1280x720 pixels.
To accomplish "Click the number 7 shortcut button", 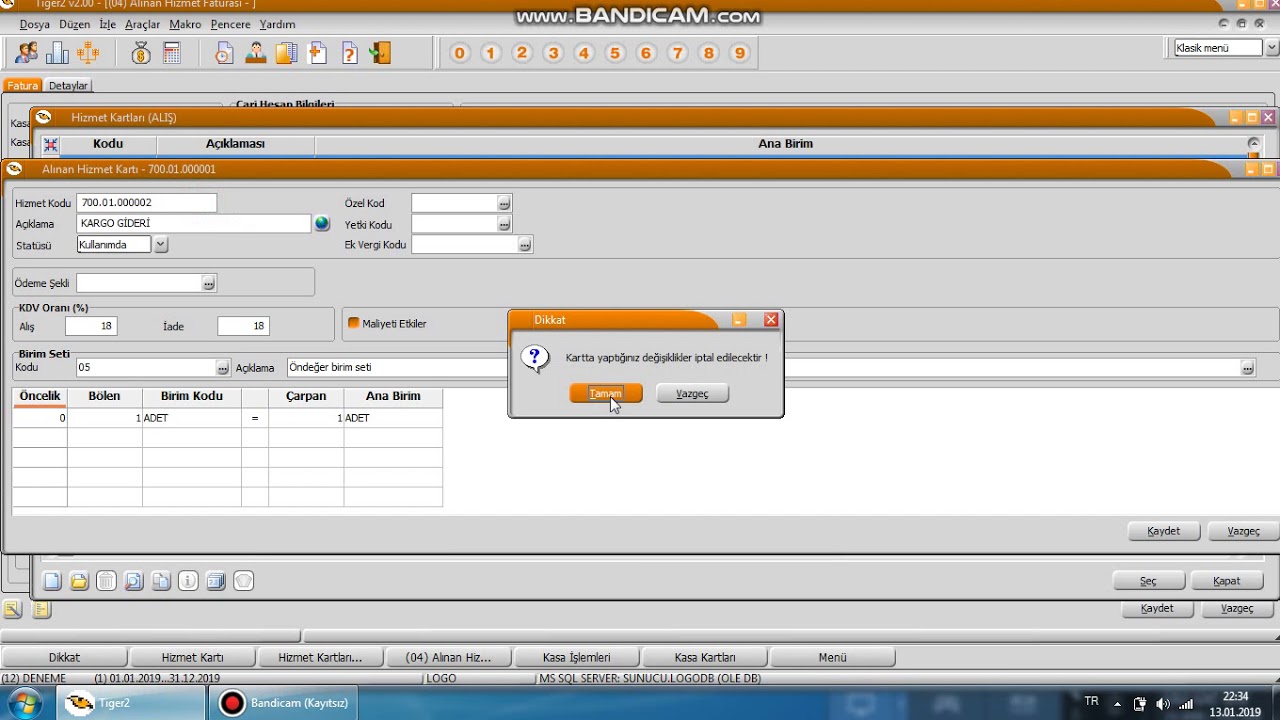I will (678, 53).
